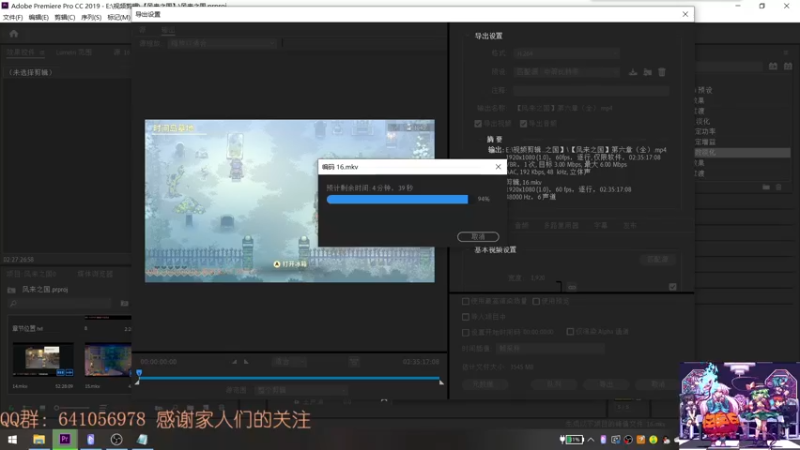Open the 预设 preset dropdown
Viewport: 800px width, 450px height.
point(566,72)
